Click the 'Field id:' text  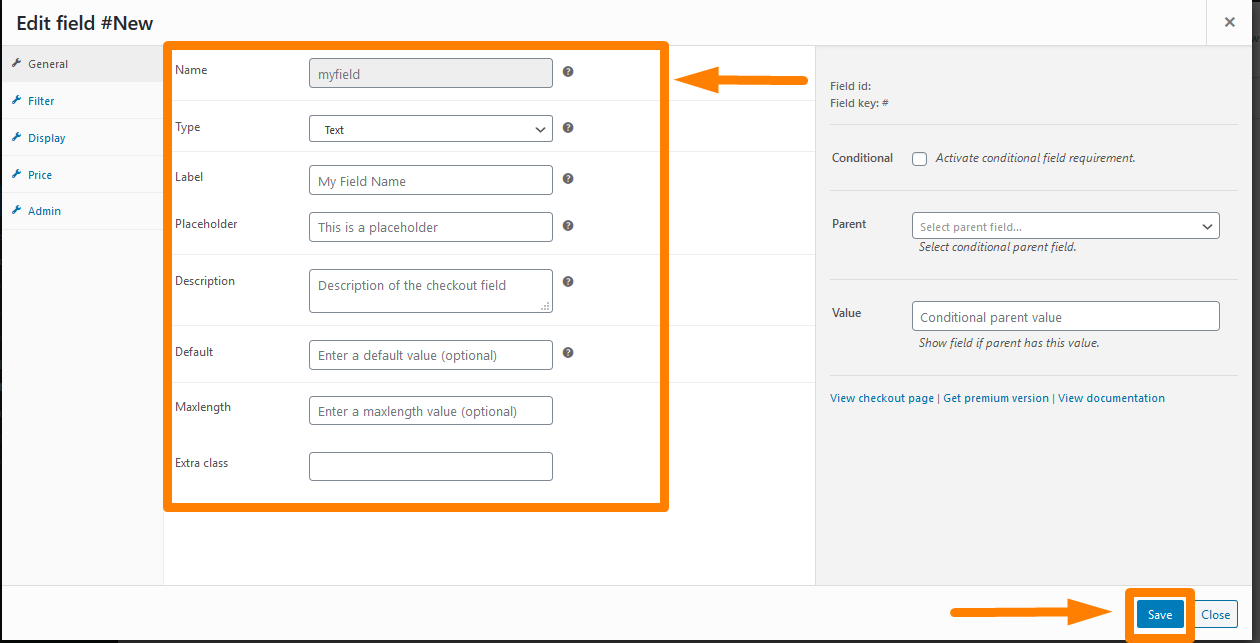click(x=851, y=86)
